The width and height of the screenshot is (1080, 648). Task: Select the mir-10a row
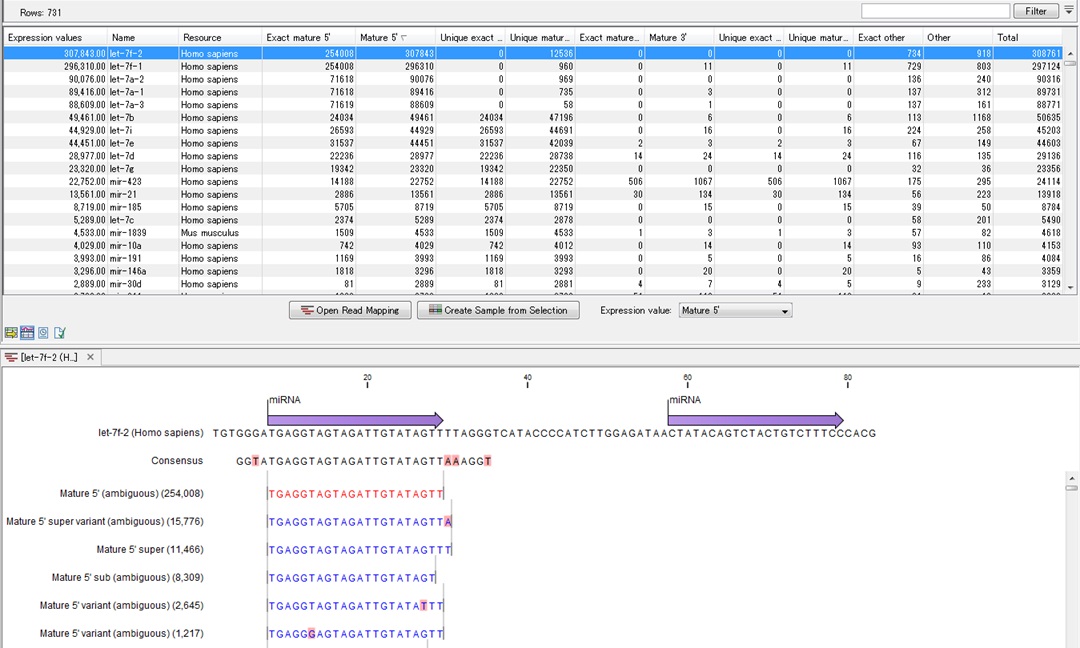[x=533, y=246]
